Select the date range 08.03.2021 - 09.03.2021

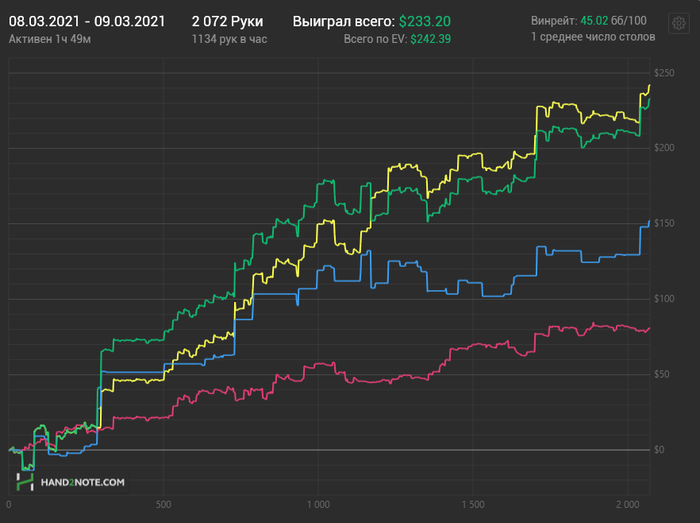tap(87, 21)
